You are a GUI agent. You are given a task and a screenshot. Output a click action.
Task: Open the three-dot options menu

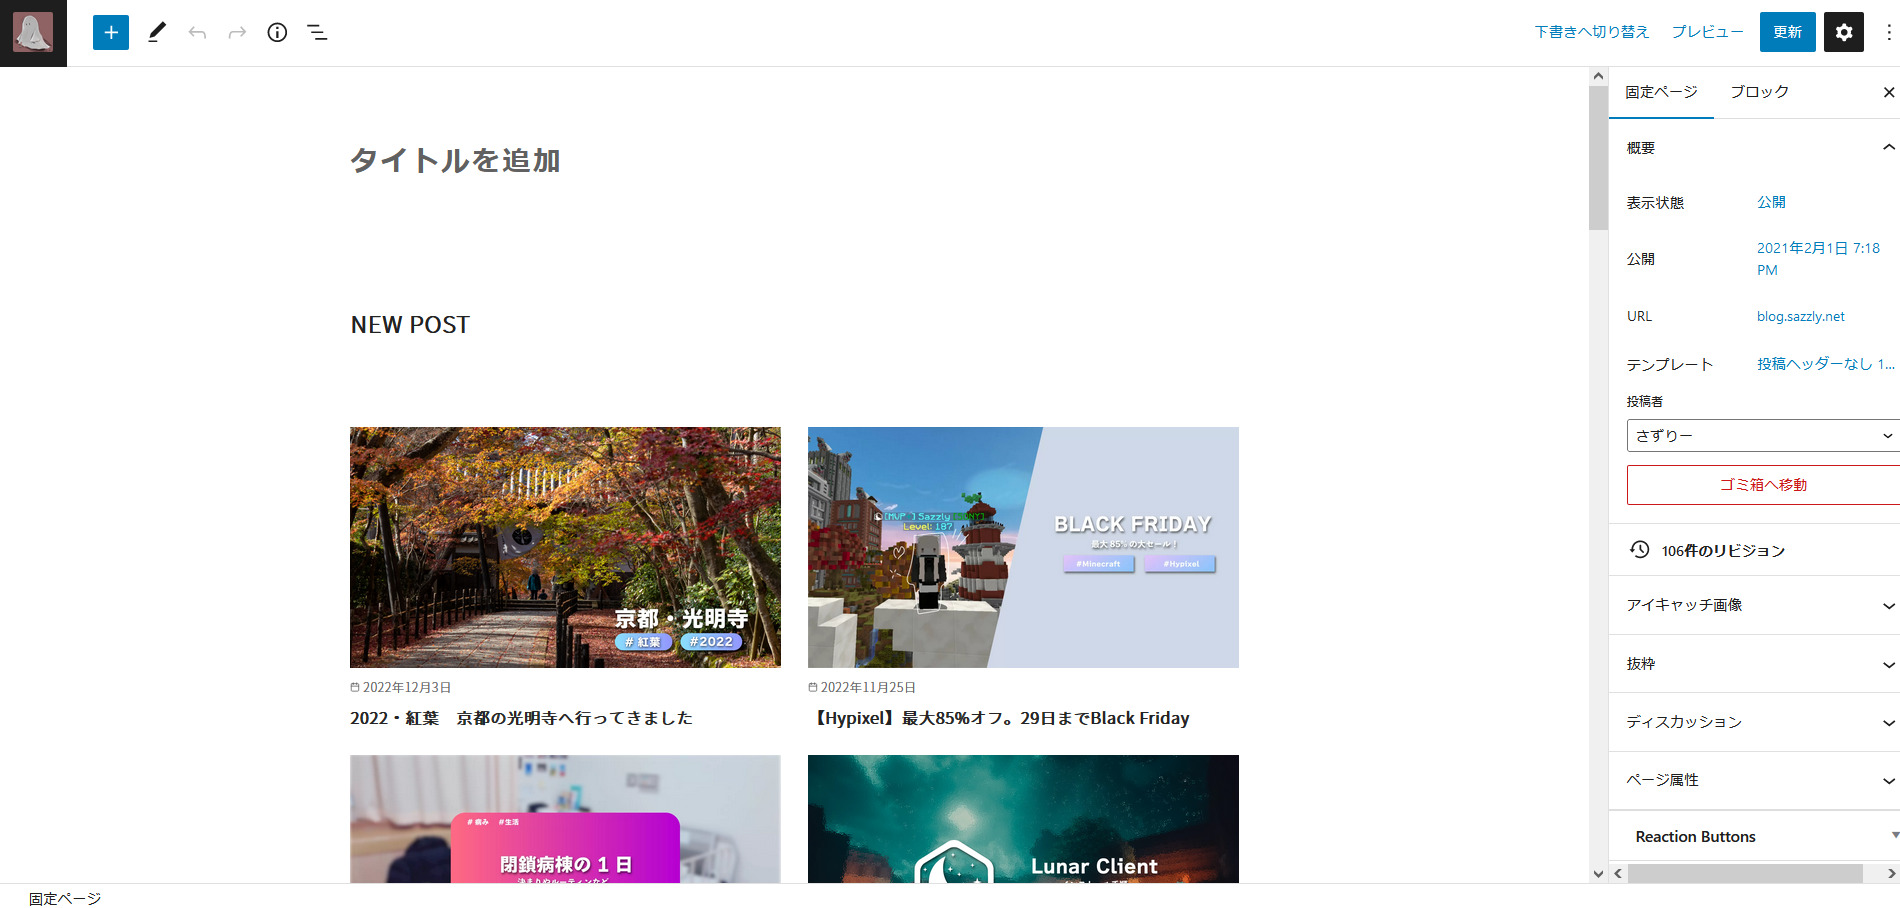1888,32
